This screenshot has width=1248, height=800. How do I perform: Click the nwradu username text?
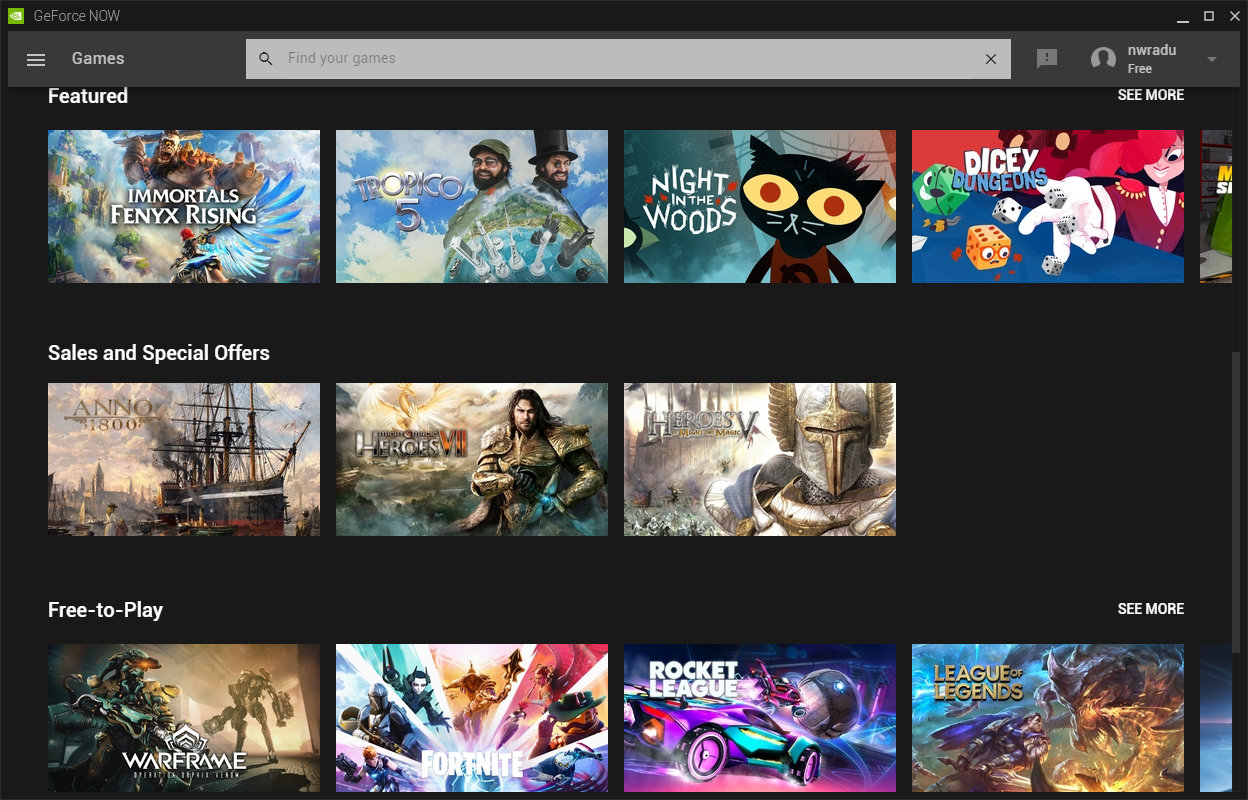pos(1152,50)
